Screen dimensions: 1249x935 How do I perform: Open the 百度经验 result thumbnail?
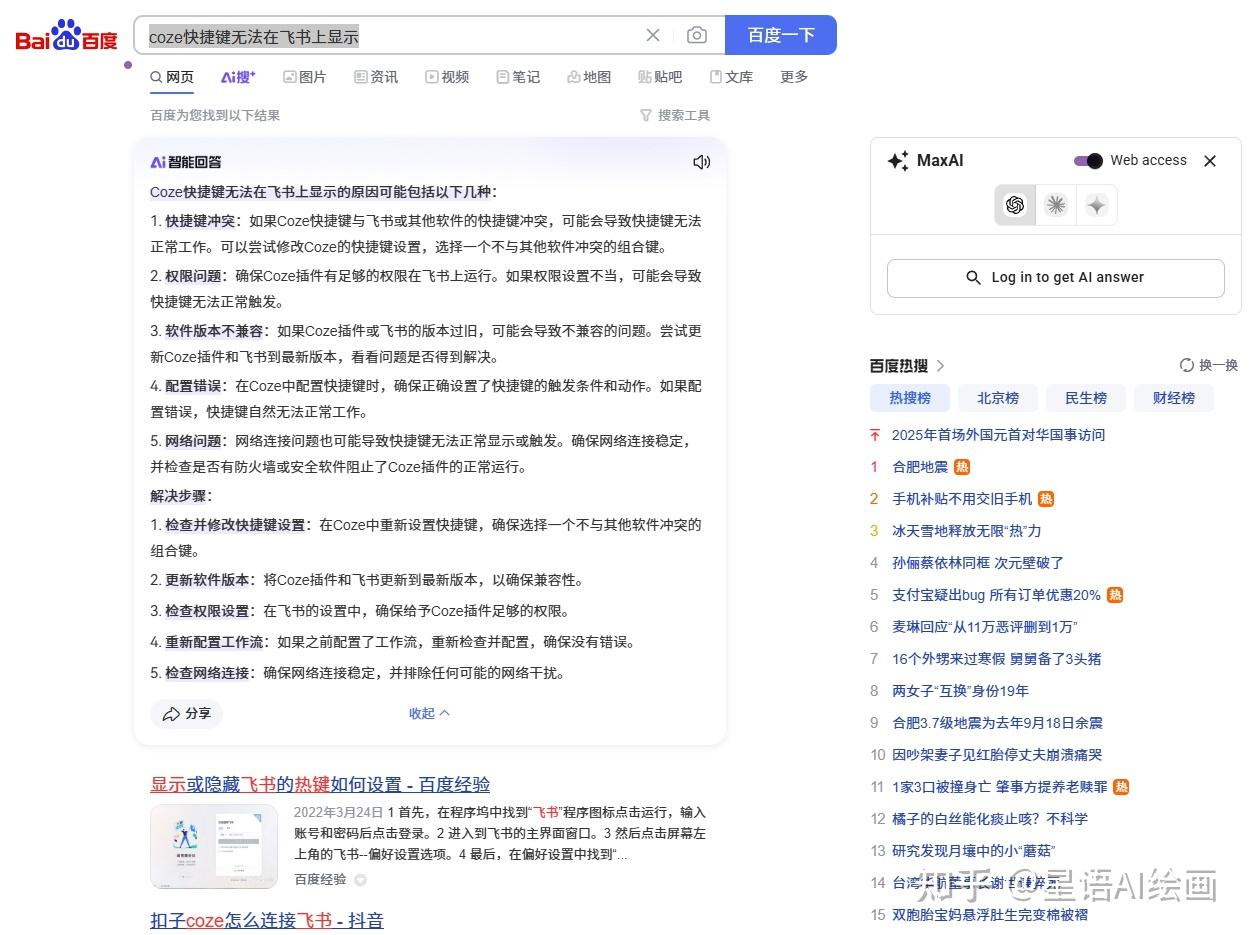click(x=214, y=847)
